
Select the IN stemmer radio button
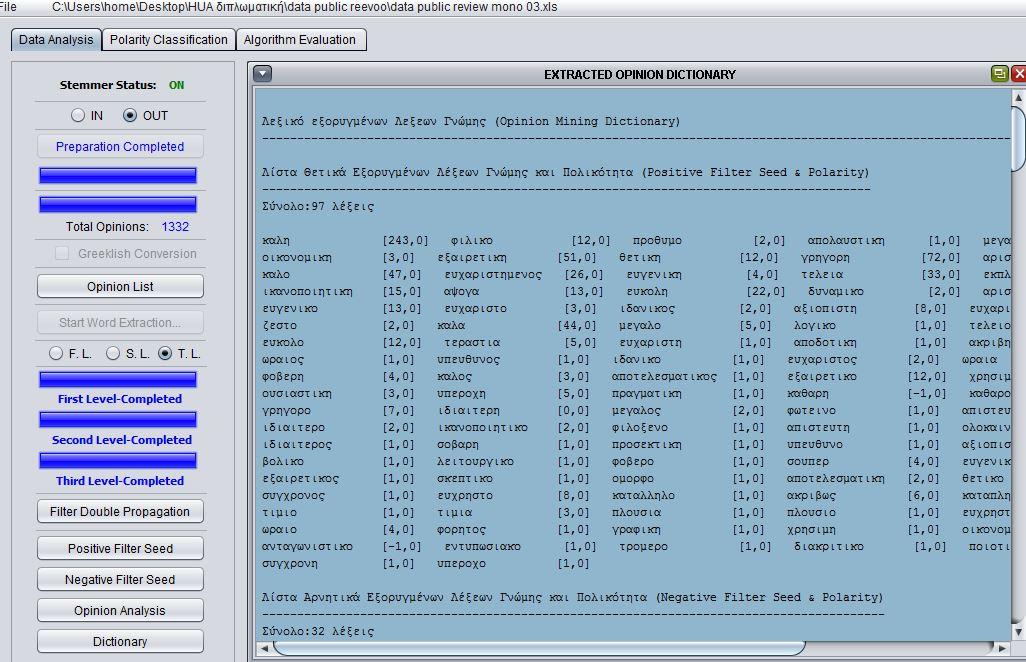click(78, 115)
